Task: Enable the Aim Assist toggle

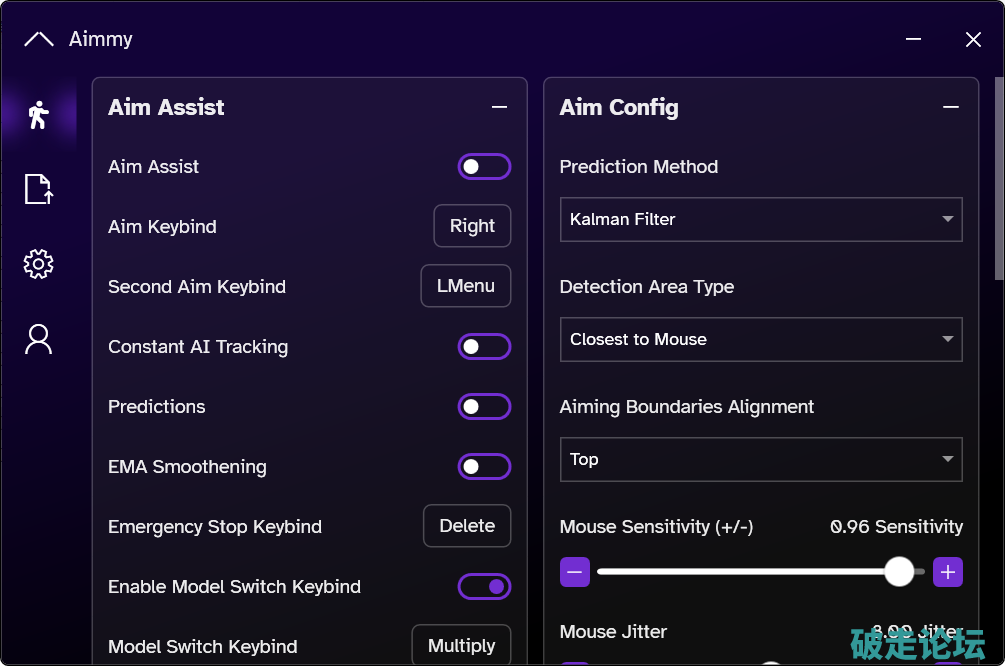Action: (x=484, y=167)
